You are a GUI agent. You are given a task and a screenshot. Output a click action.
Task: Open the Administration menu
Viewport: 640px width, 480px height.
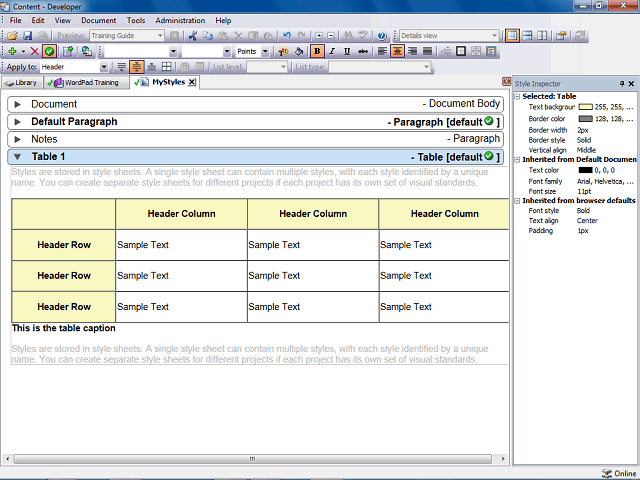180,20
